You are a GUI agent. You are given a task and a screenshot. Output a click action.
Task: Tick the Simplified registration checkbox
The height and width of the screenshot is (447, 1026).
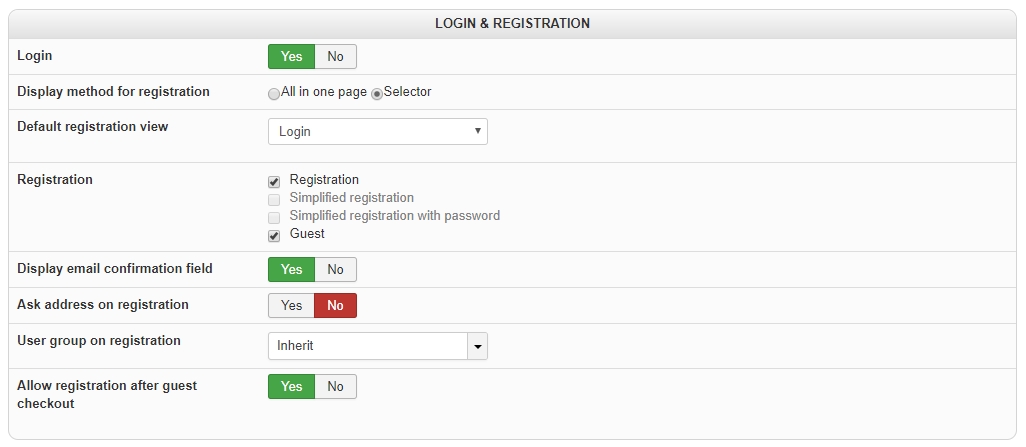coord(274,200)
